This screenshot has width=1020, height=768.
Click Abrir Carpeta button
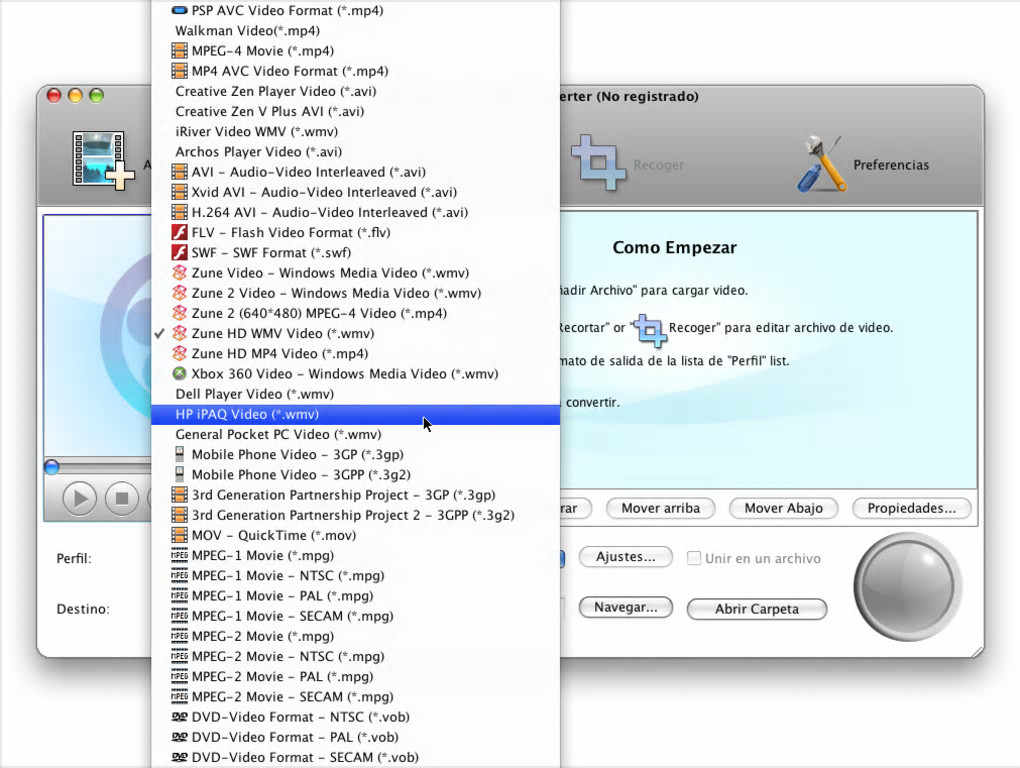point(757,609)
